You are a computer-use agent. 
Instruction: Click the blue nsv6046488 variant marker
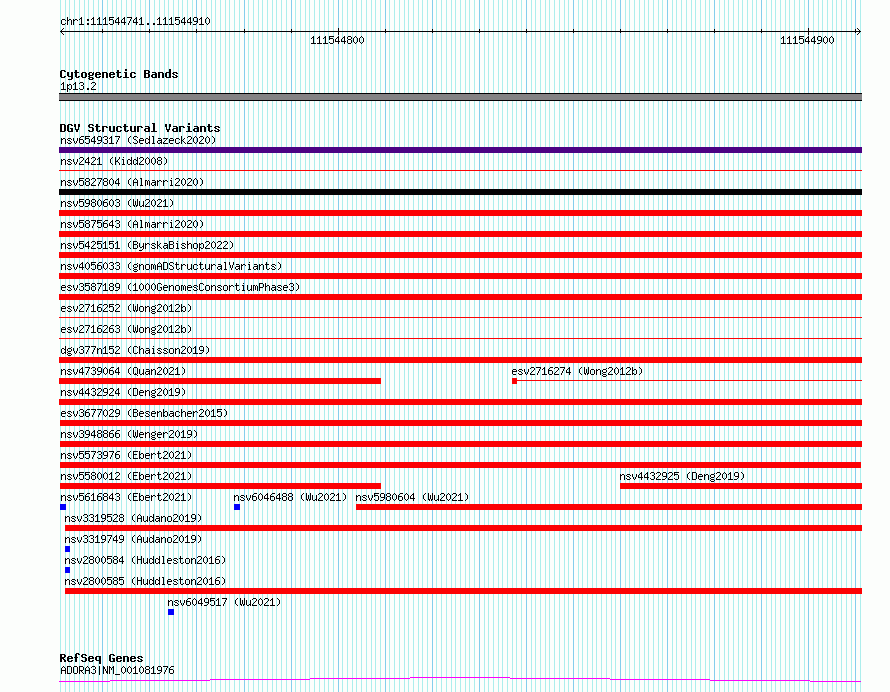[x=237, y=507]
